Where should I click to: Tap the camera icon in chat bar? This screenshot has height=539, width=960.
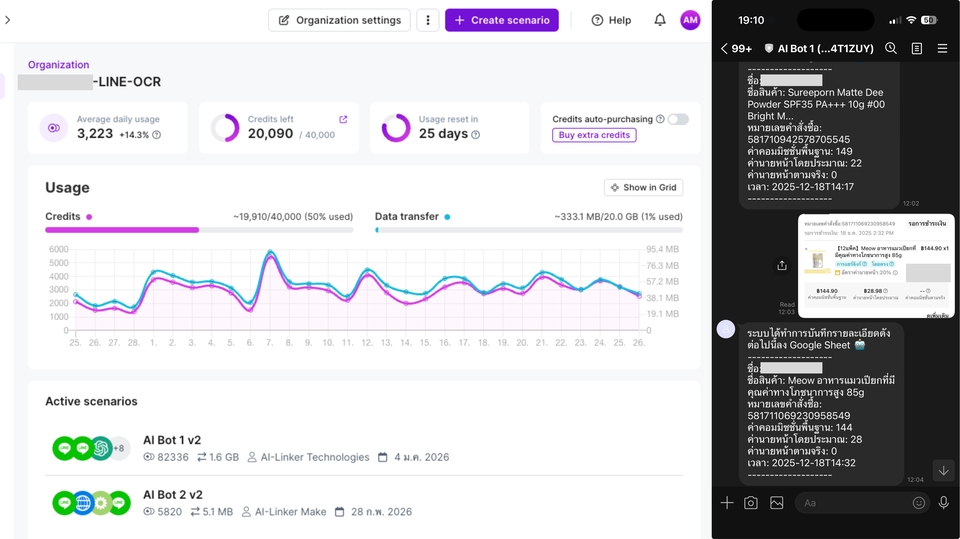click(x=751, y=503)
